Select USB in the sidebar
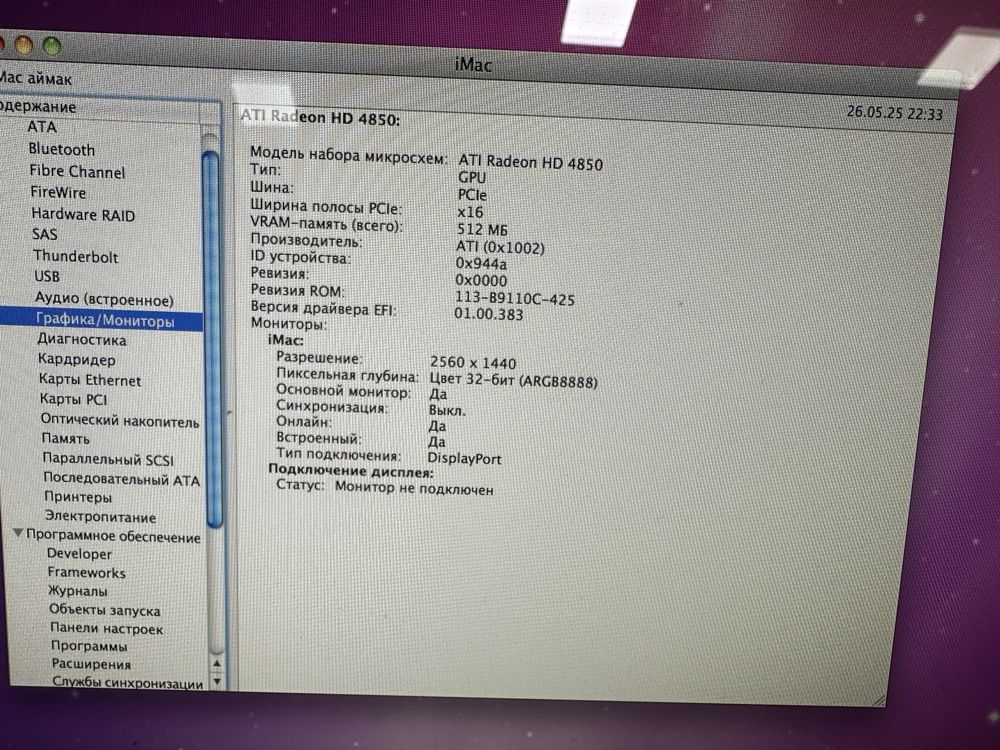 click(x=47, y=276)
